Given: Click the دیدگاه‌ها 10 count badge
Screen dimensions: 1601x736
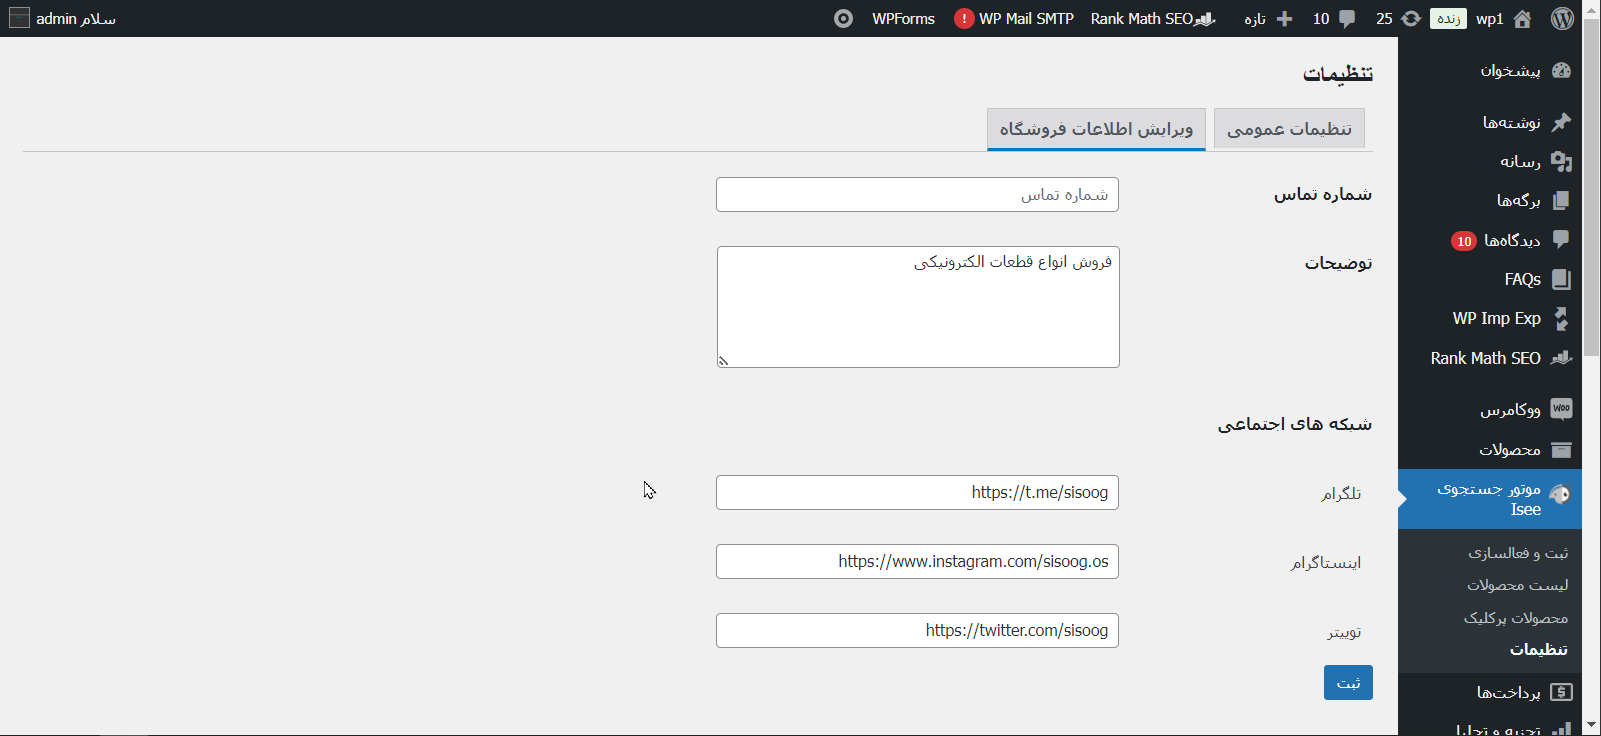Looking at the screenshot, I should click(x=1464, y=241).
